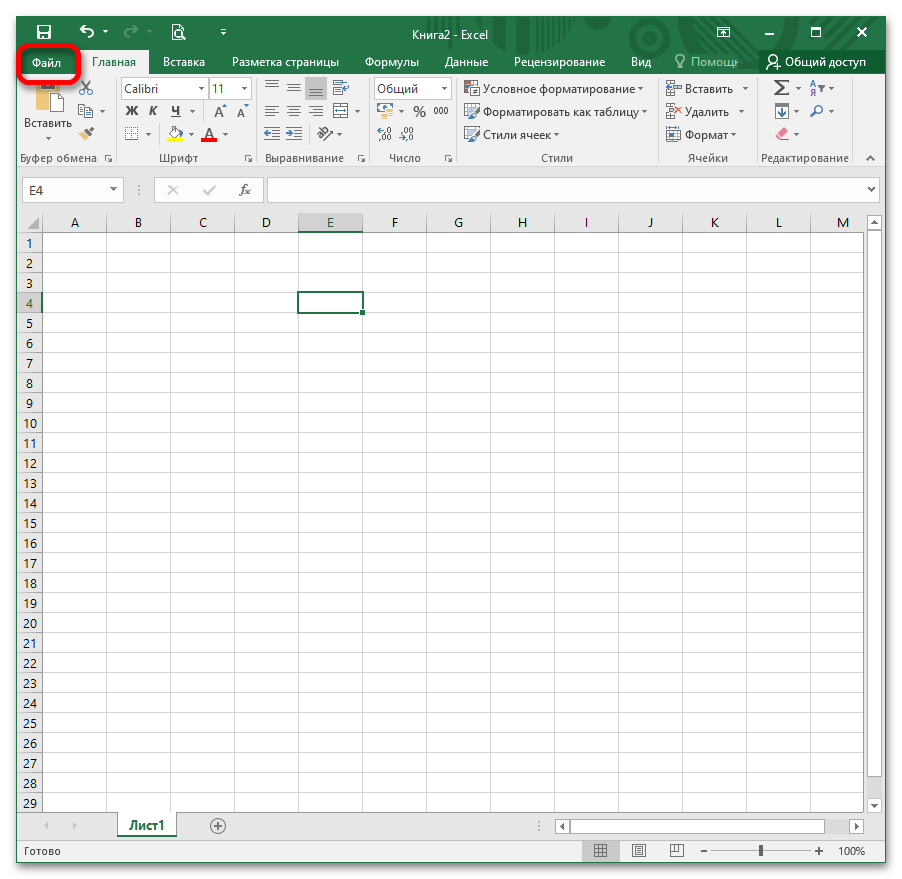Switch to the Вставка tab
Image resolution: width=902 pixels, height=879 pixels.
click(184, 62)
